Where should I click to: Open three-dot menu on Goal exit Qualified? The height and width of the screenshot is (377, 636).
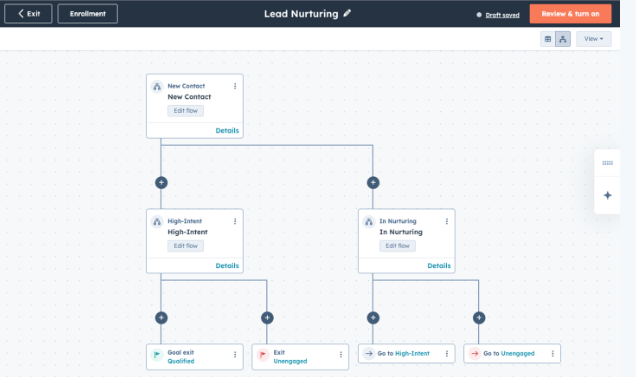coord(235,355)
